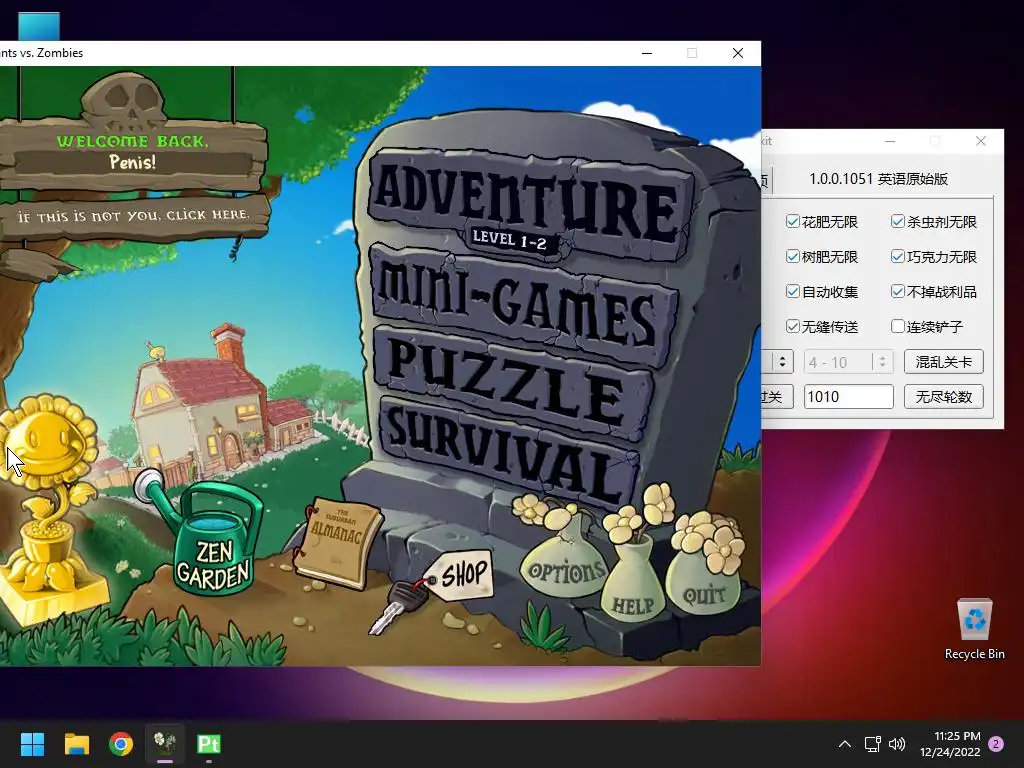Show hidden system tray icons chevron
This screenshot has width=1024, height=768.
coord(844,744)
